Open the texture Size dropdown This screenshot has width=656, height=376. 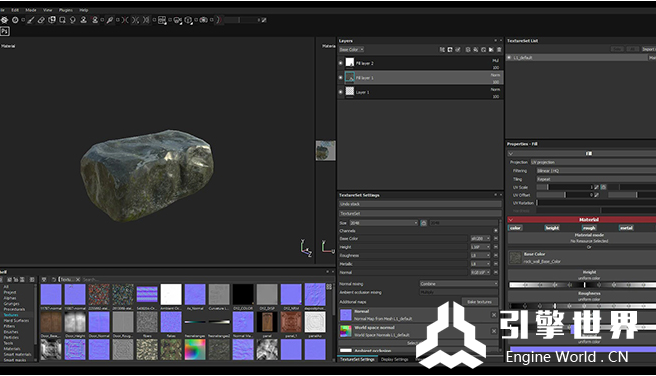tap(384, 223)
